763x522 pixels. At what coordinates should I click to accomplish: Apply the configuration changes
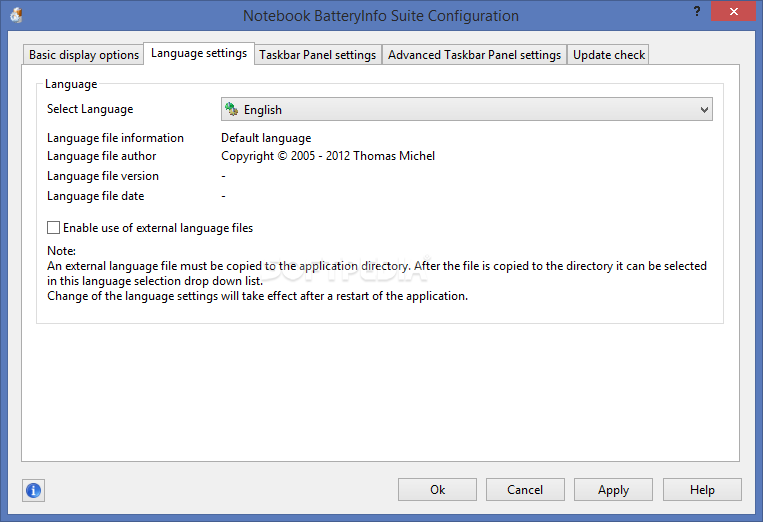pos(613,489)
